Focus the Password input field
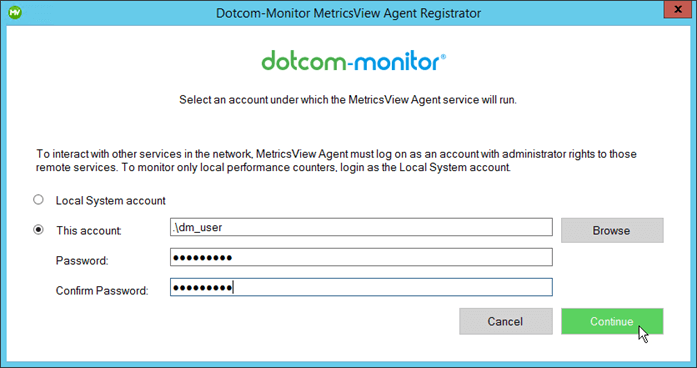Image resolution: width=697 pixels, height=368 pixels. coord(361,257)
